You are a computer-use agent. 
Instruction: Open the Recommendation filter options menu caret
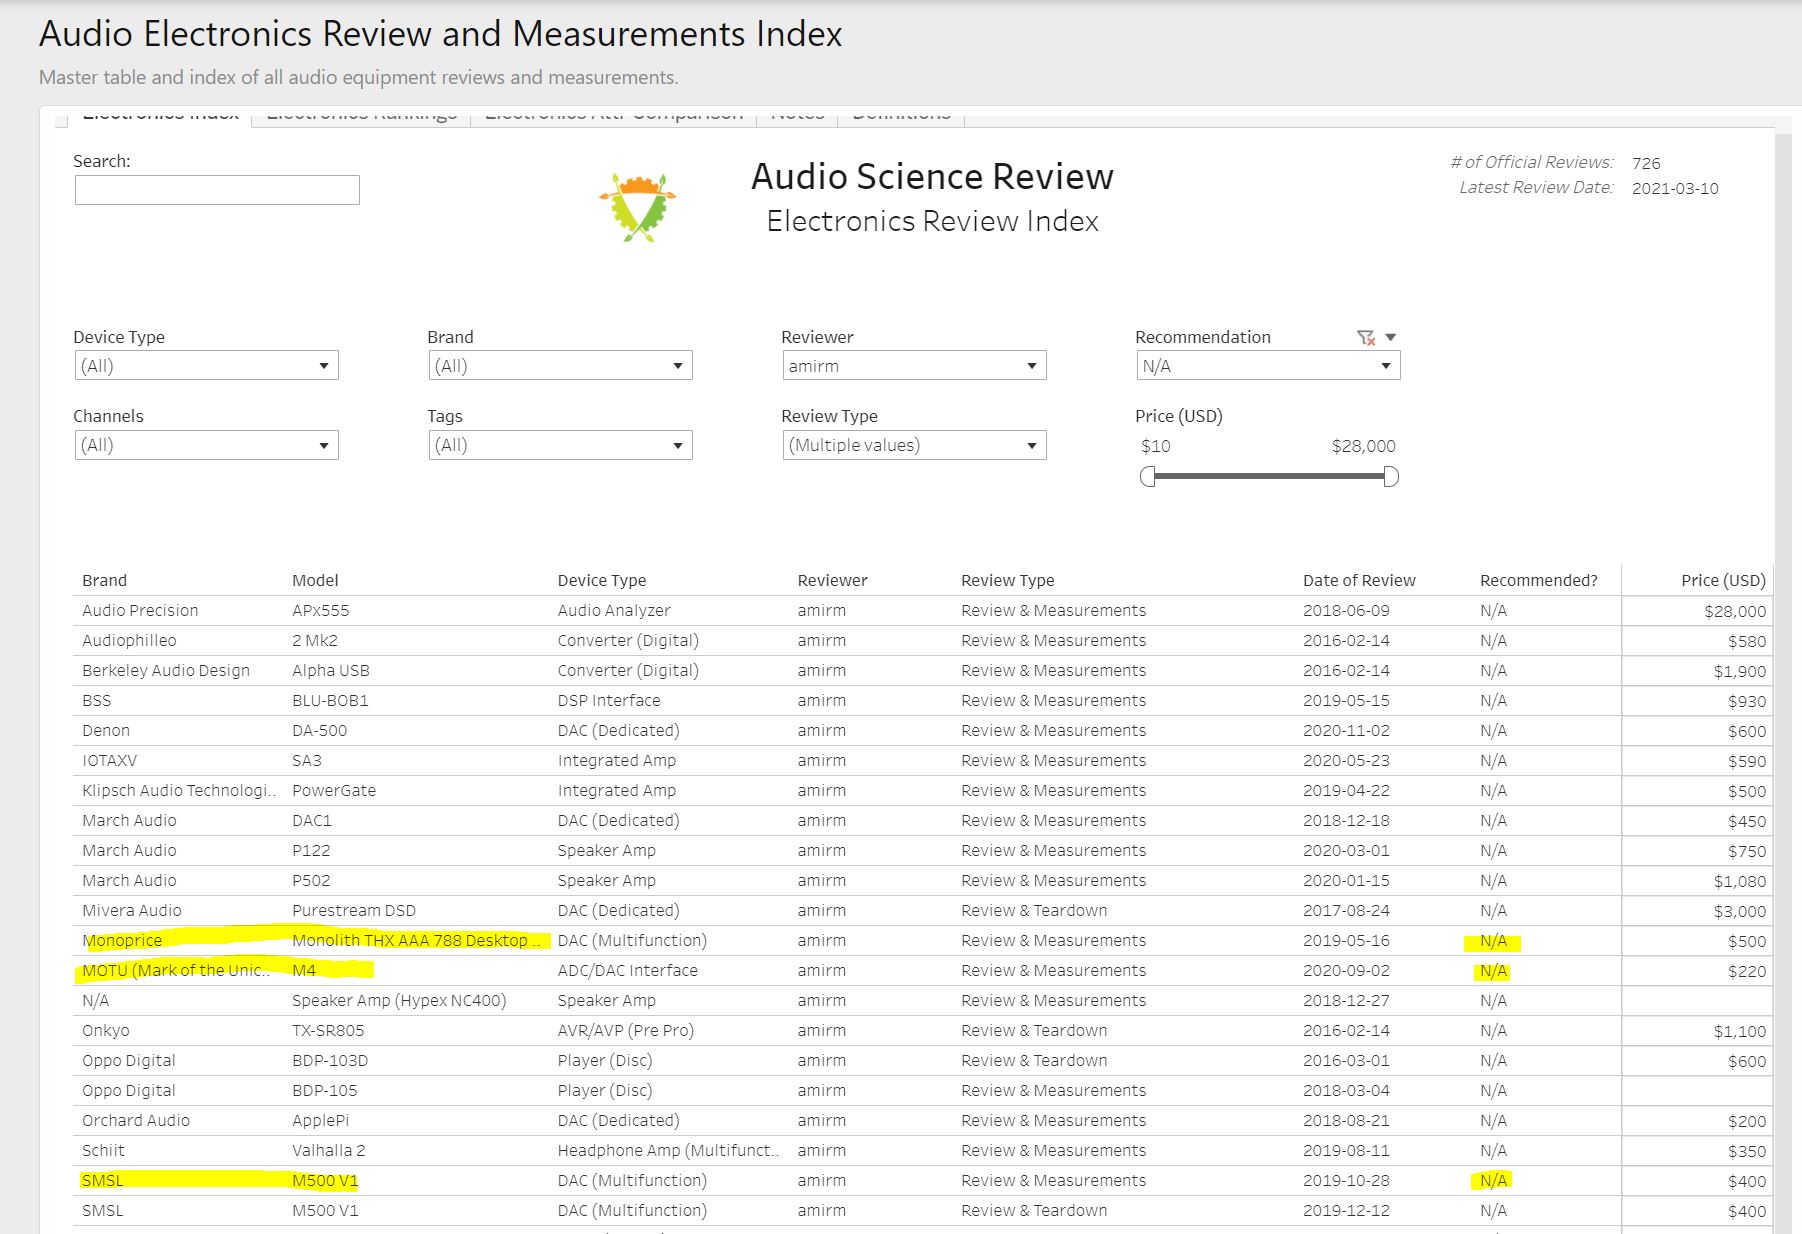coord(1390,337)
